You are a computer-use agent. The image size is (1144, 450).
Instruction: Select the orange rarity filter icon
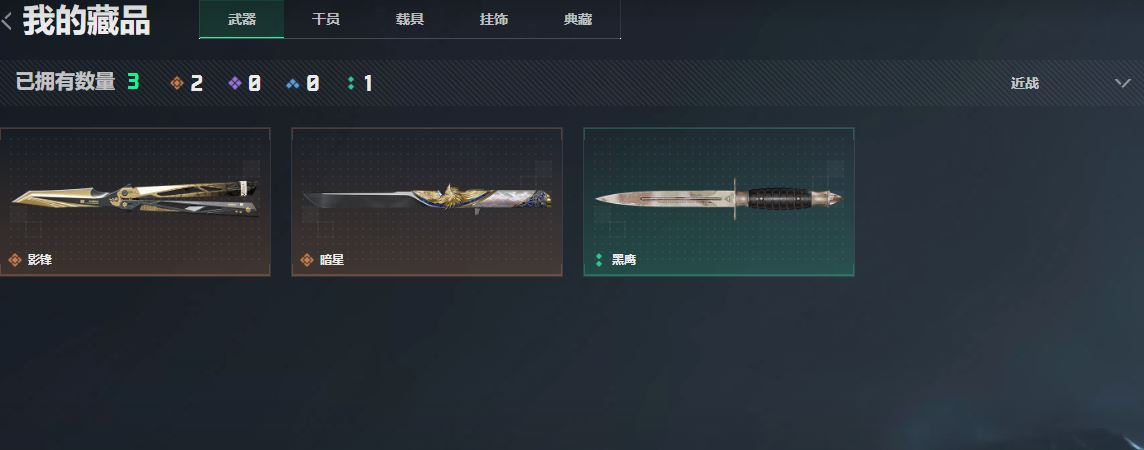click(x=176, y=83)
